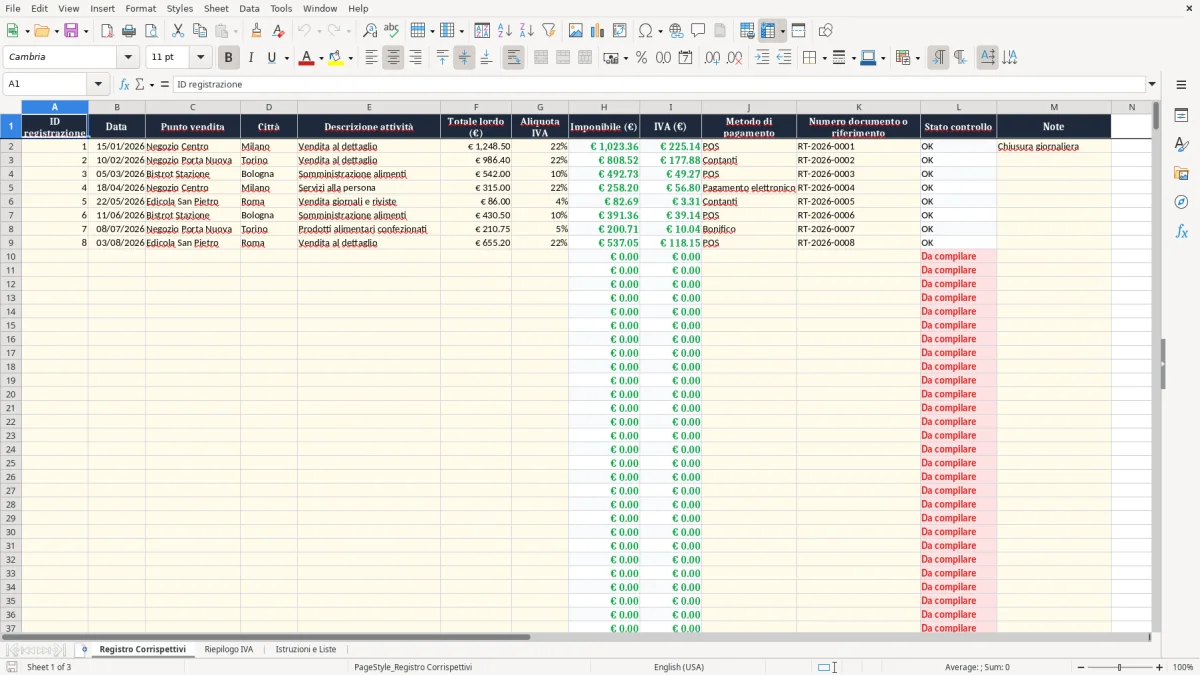Switch to Istruzioni e Liste sheet tab
This screenshot has height=675, width=1200.
coord(306,649)
